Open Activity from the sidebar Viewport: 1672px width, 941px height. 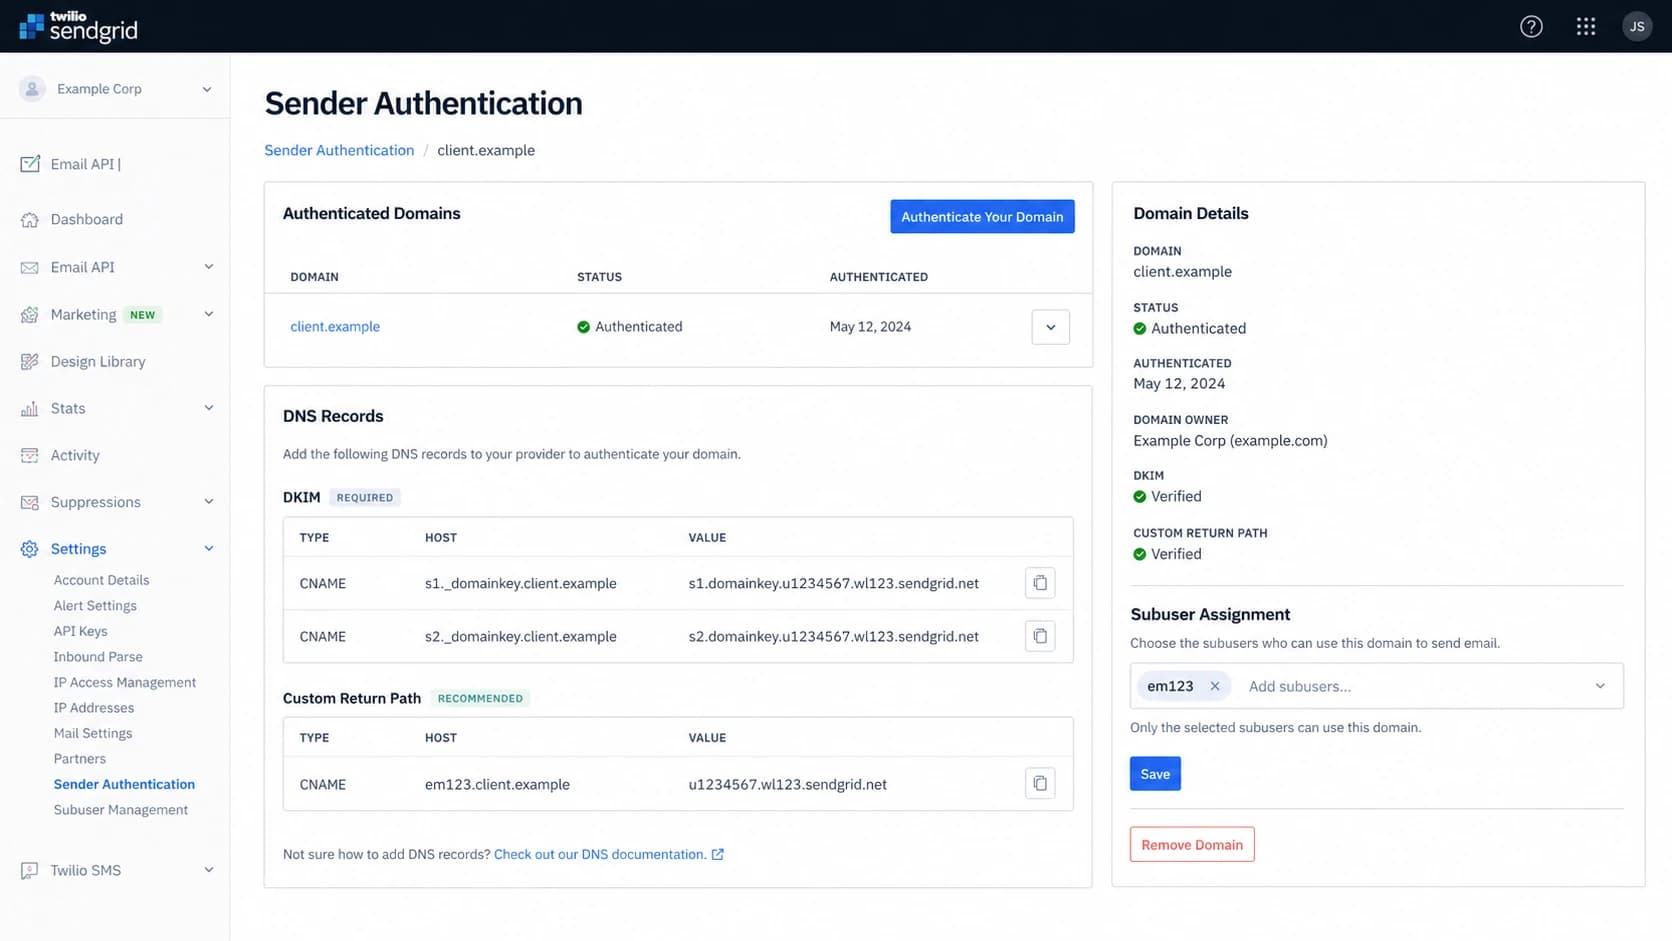[x=75, y=456]
